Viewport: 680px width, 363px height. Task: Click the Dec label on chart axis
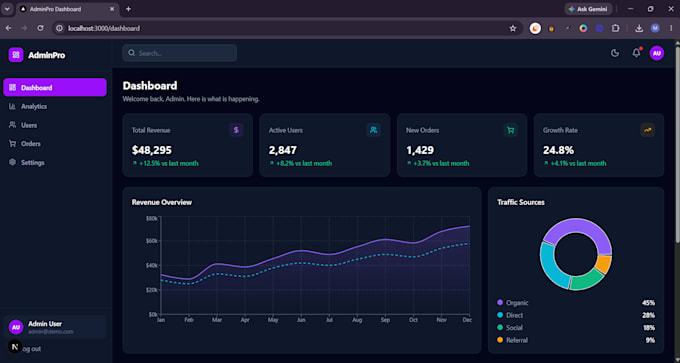pyautogui.click(x=467, y=320)
